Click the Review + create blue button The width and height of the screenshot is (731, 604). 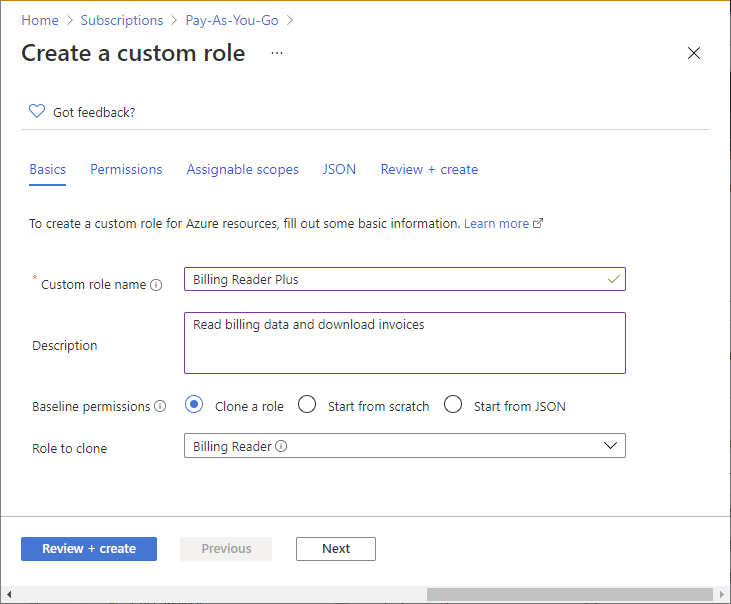coord(89,549)
